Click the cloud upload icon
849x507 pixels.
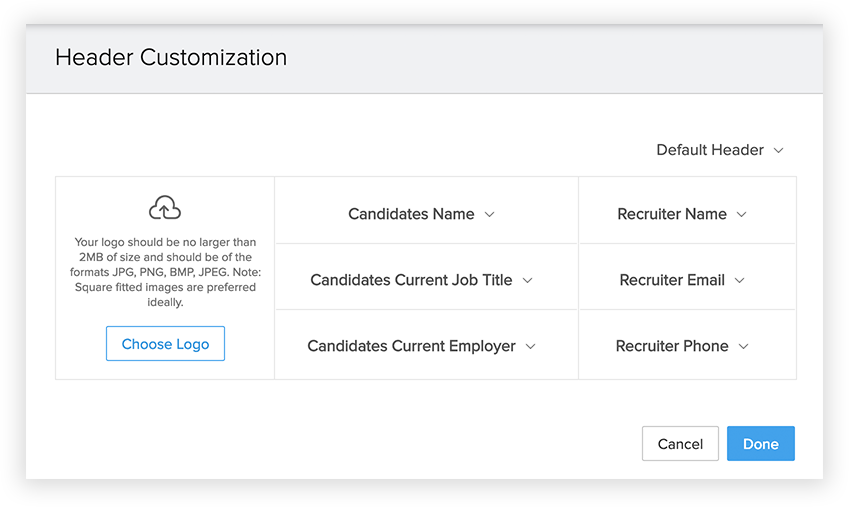point(165,208)
